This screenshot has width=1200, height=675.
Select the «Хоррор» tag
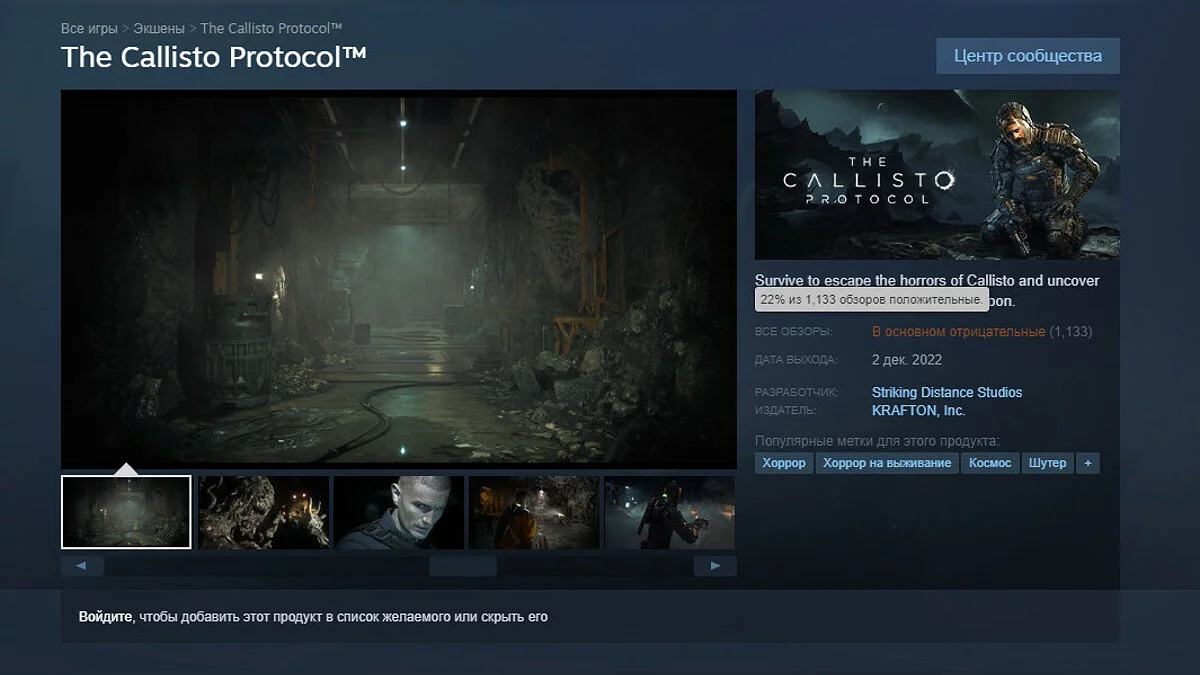(784, 463)
